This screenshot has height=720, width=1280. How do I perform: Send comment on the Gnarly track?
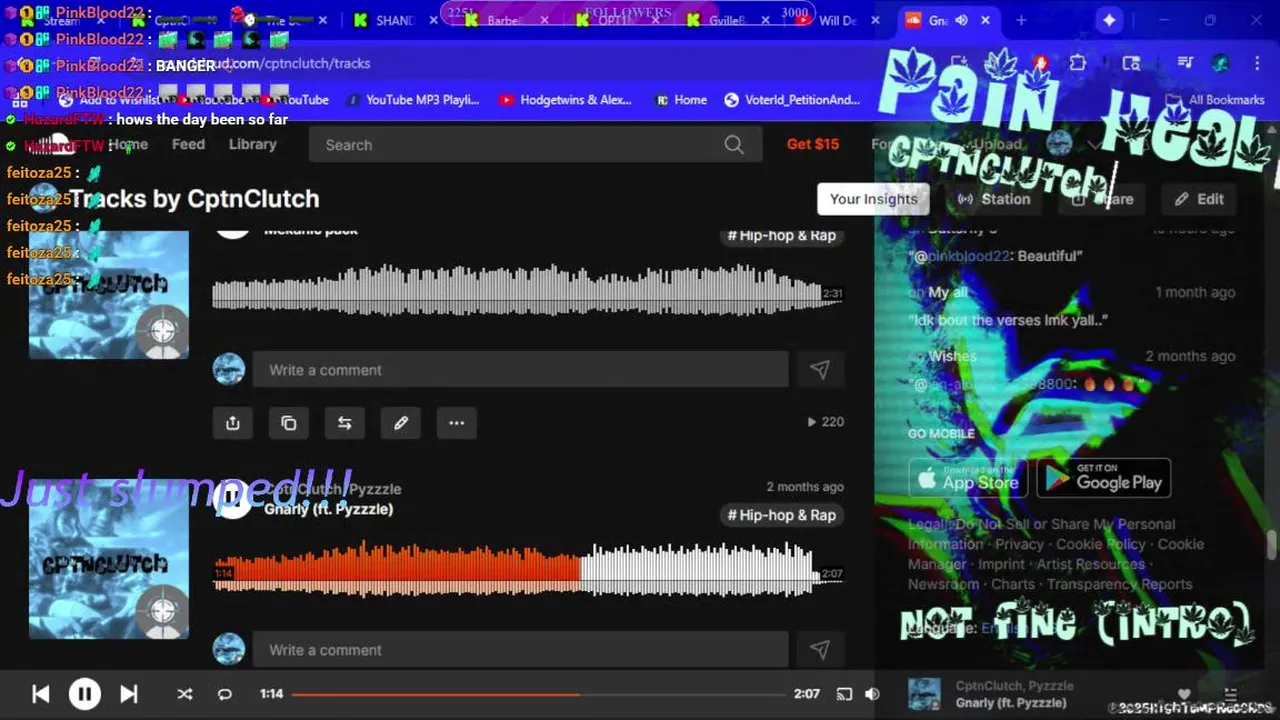(x=820, y=650)
